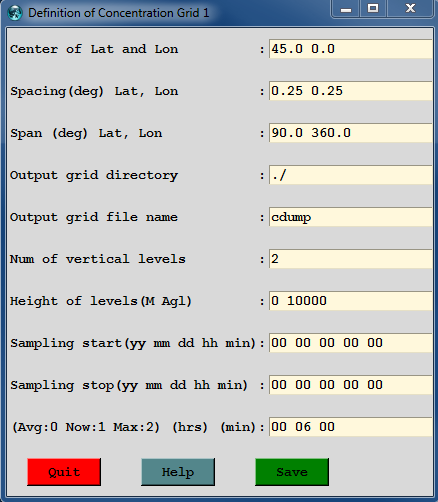Select the Num of vertical levels field
Screen dimensions: 438x502
[x=351, y=259]
